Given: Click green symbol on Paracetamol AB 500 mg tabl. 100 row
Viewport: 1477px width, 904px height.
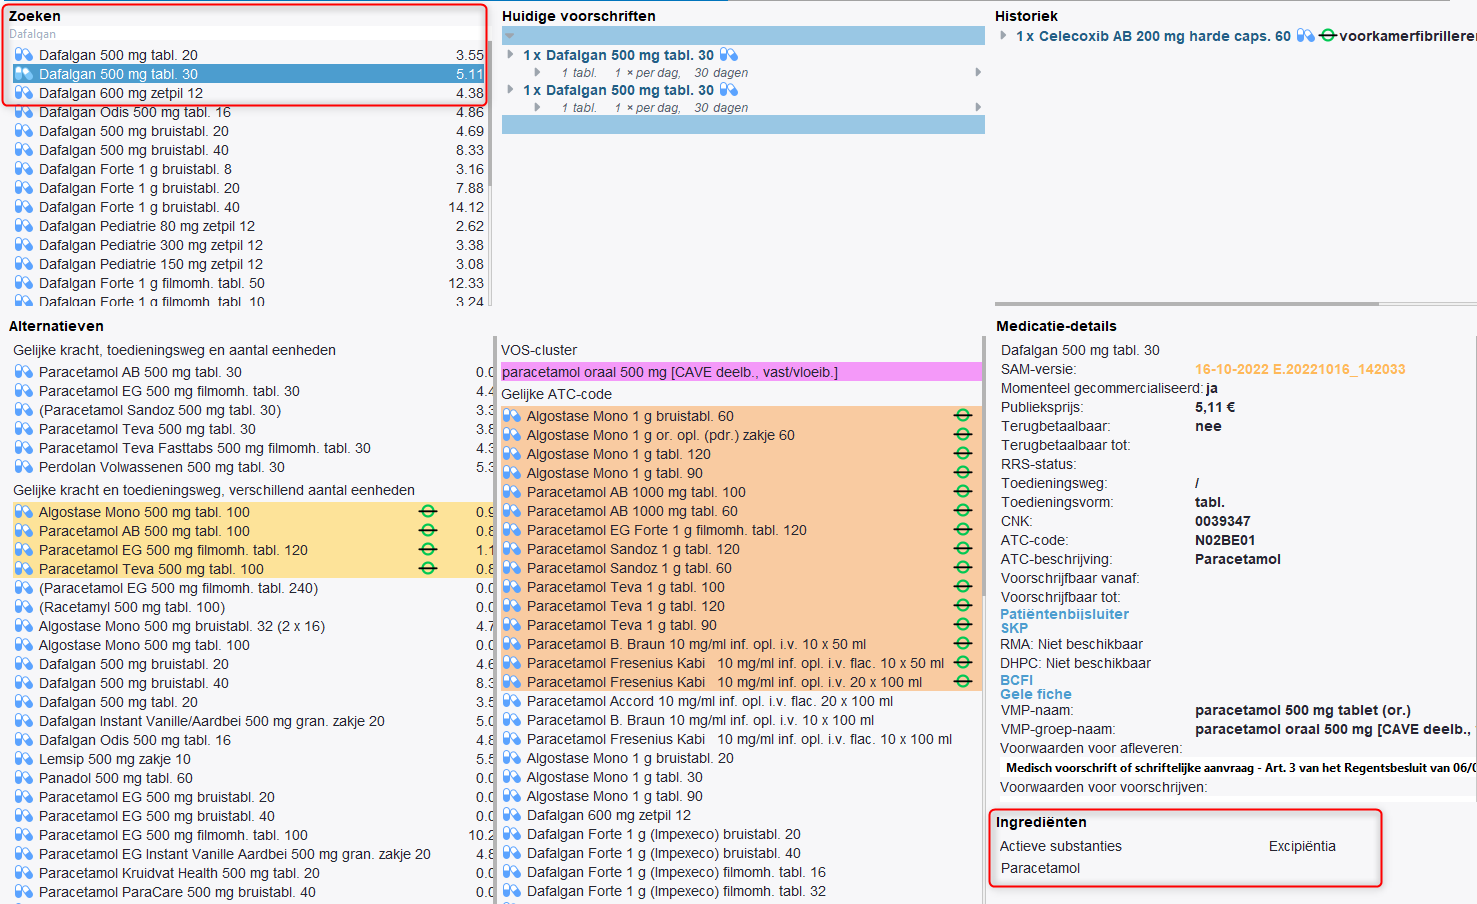Looking at the screenshot, I should pyautogui.click(x=428, y=531).
